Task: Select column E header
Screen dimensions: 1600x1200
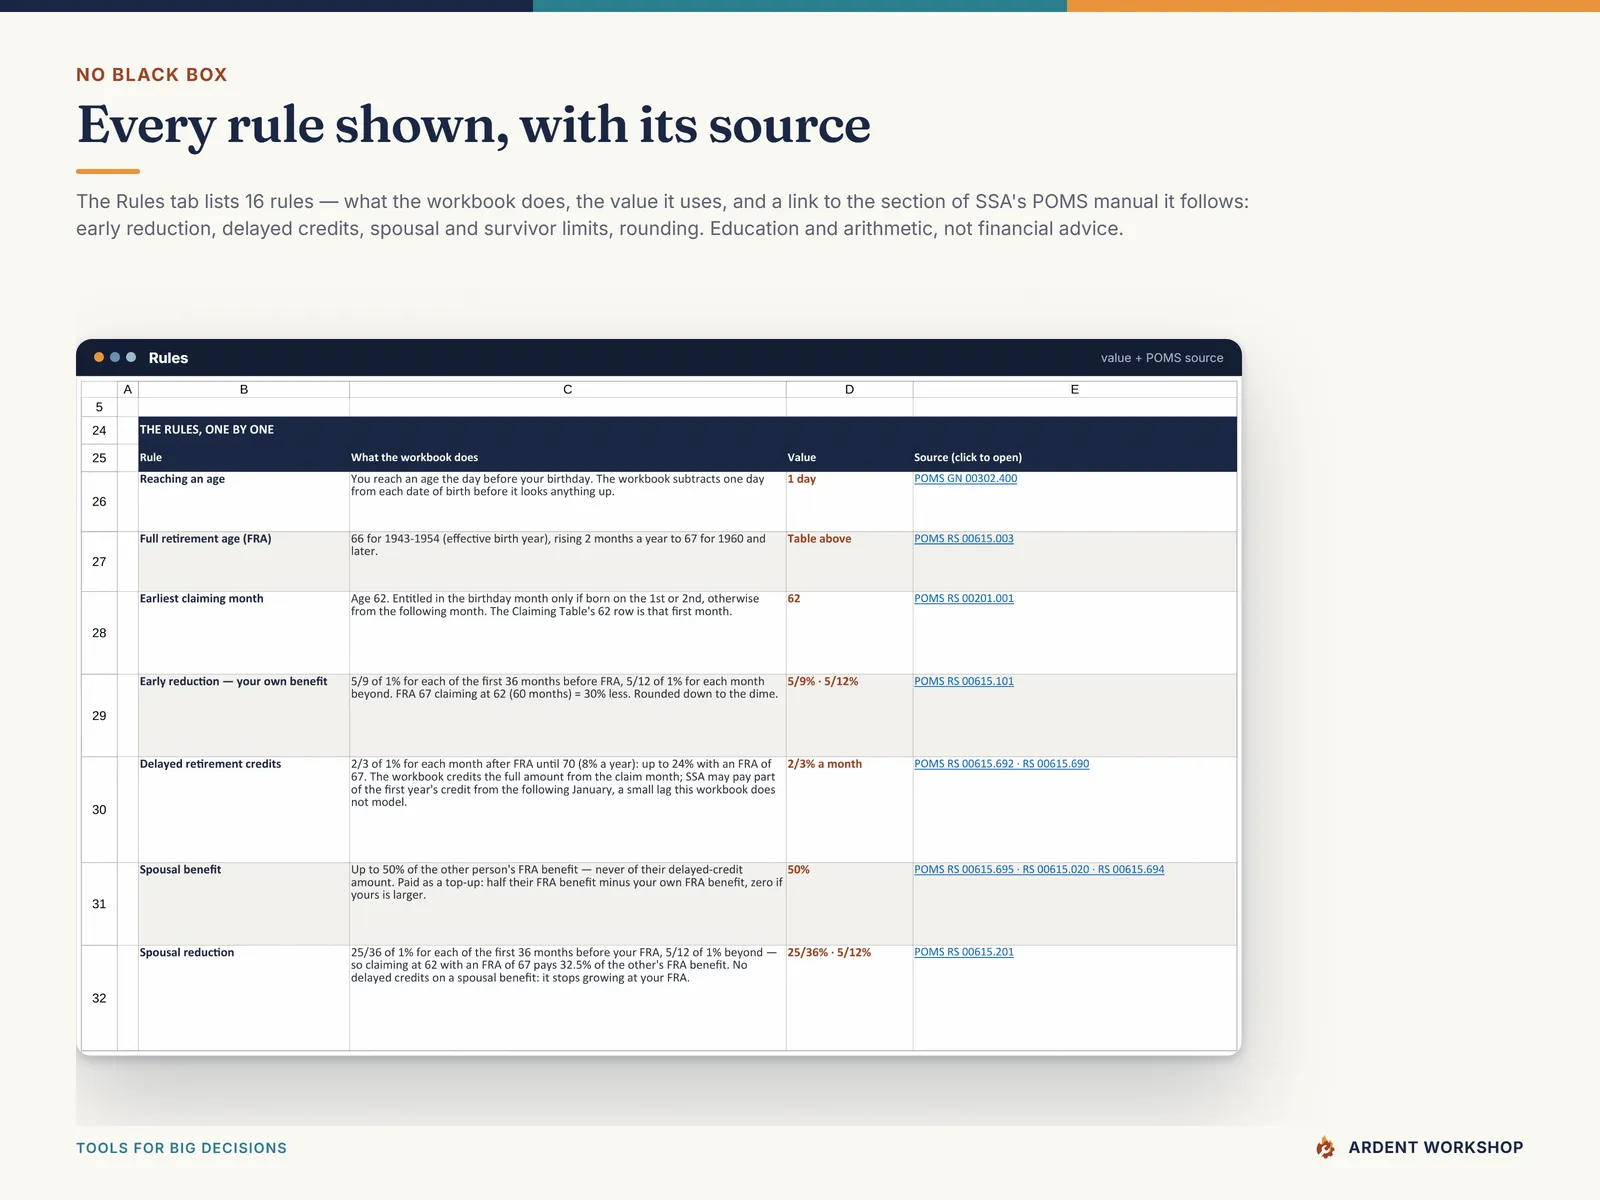Action: pos(1075,389)
